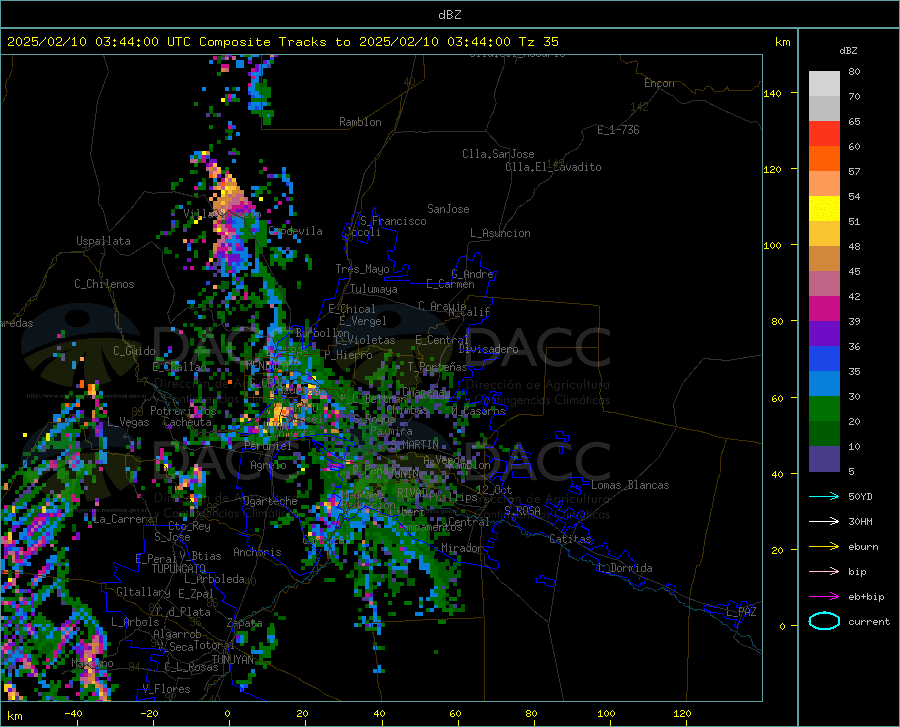This screenshot has height=727, width=900.
Task: Click the 'TUPUNGATO' label
Action: pyautogui.click(x=179, y=569)
